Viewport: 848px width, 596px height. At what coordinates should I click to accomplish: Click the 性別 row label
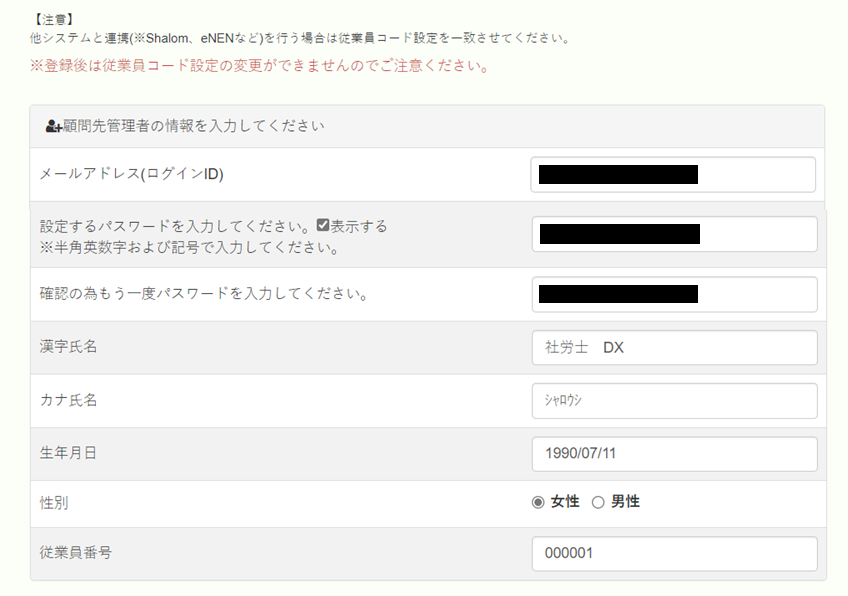(x=54, y=503)
